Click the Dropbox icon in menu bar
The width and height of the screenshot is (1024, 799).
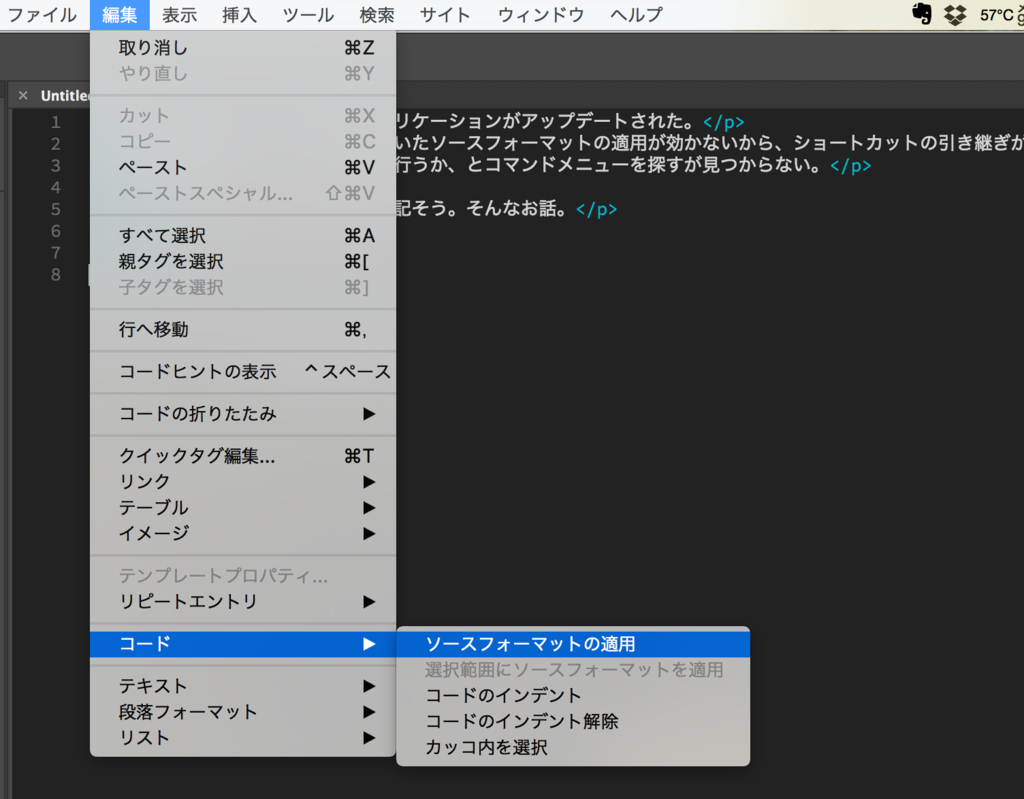coord(955,14)
